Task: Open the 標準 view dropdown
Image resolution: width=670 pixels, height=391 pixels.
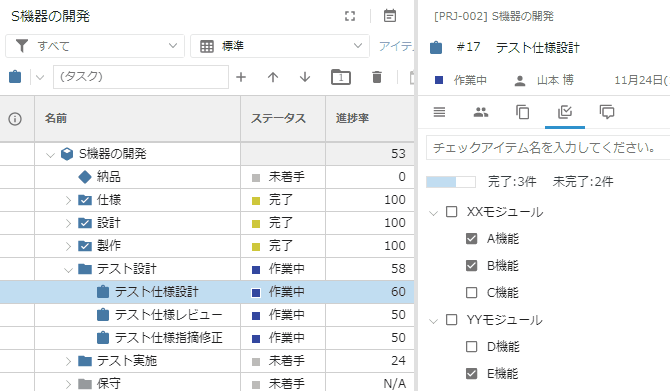Action: tap(280, 46)
